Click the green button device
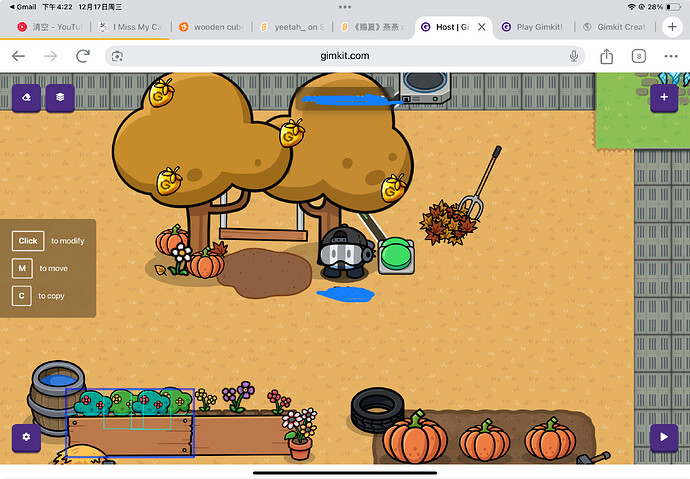The image size is (690, 479). click(x=394, y=255)
